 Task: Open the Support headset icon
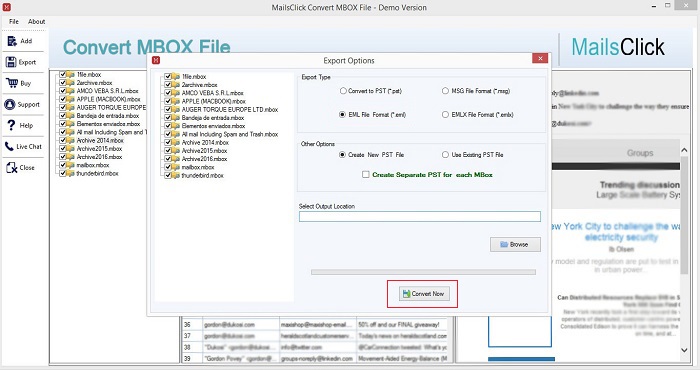point(10,104)
